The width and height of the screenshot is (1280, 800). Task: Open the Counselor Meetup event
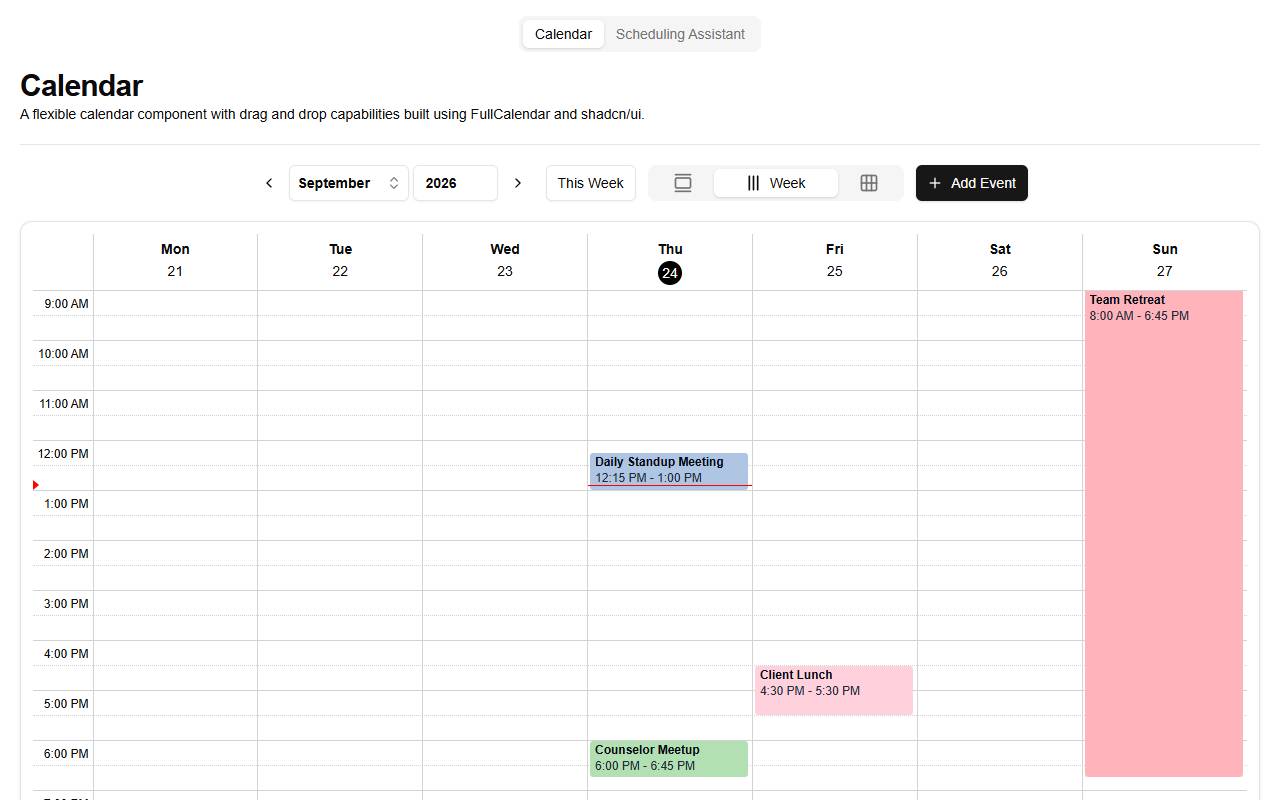669,759
